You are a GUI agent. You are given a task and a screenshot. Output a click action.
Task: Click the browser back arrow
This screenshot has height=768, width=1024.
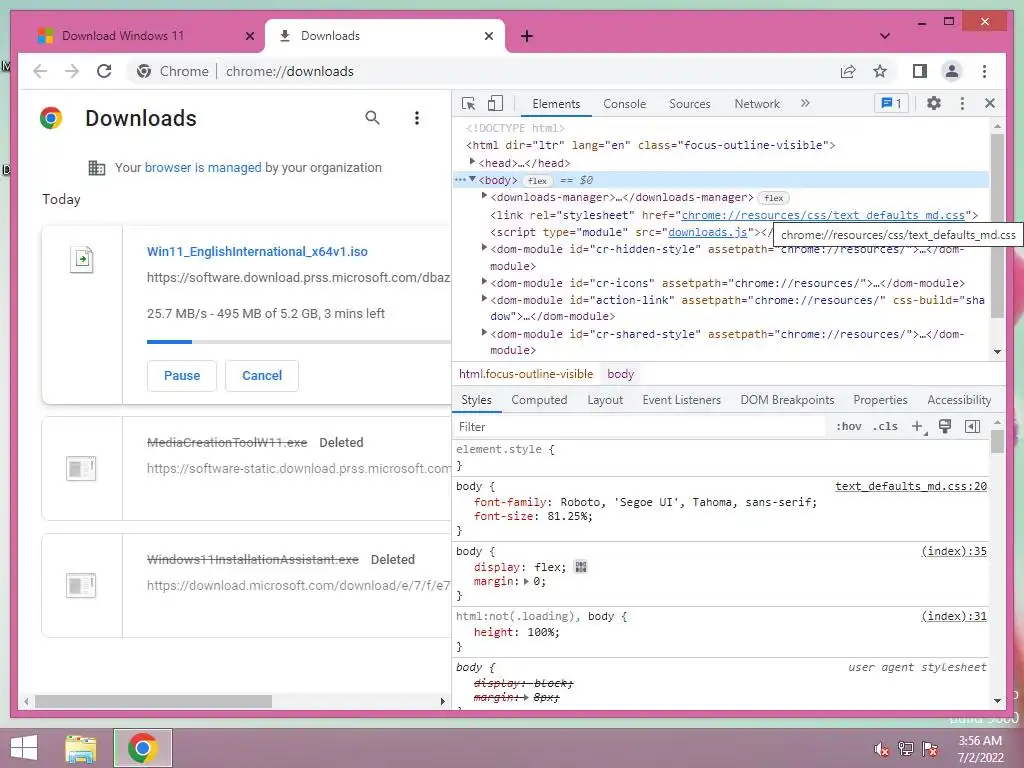40,71
